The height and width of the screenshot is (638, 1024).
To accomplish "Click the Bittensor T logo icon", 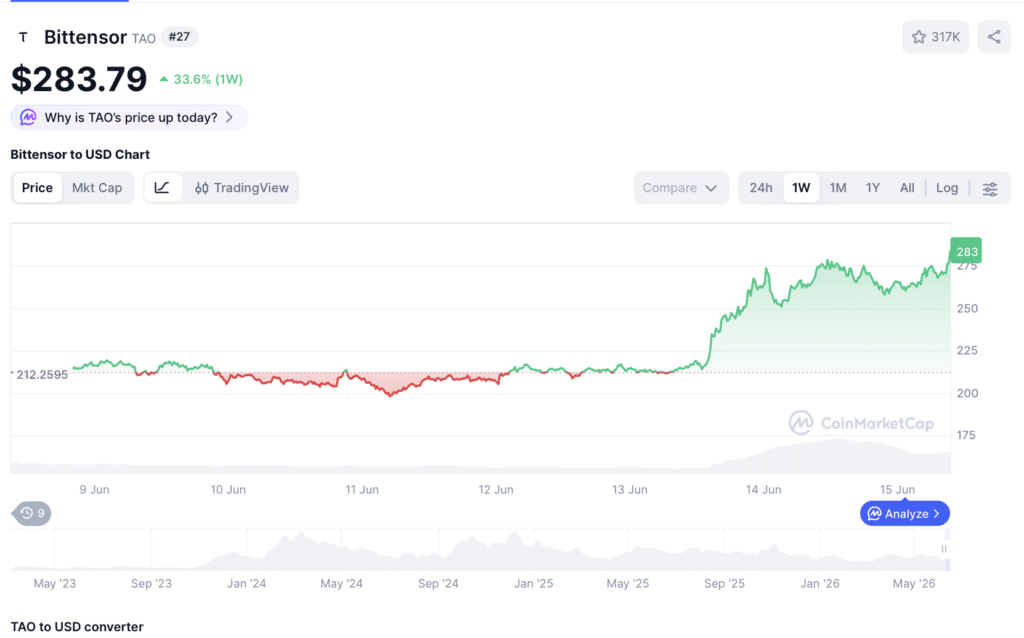I will point(23,37).
